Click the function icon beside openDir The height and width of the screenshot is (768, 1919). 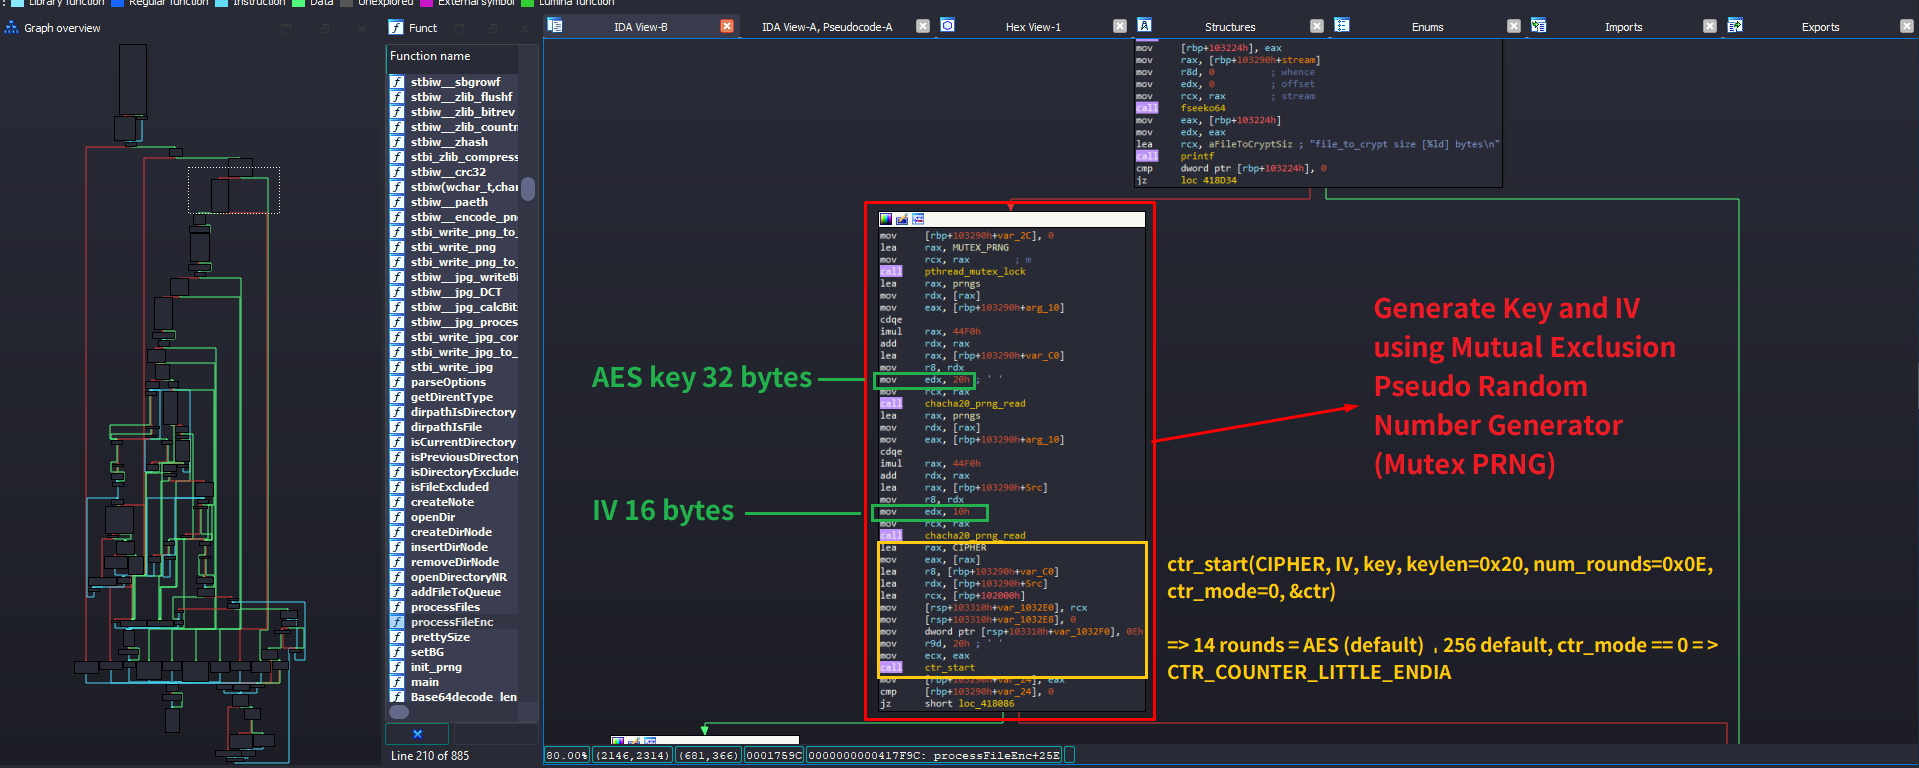[x=397, y=517]
